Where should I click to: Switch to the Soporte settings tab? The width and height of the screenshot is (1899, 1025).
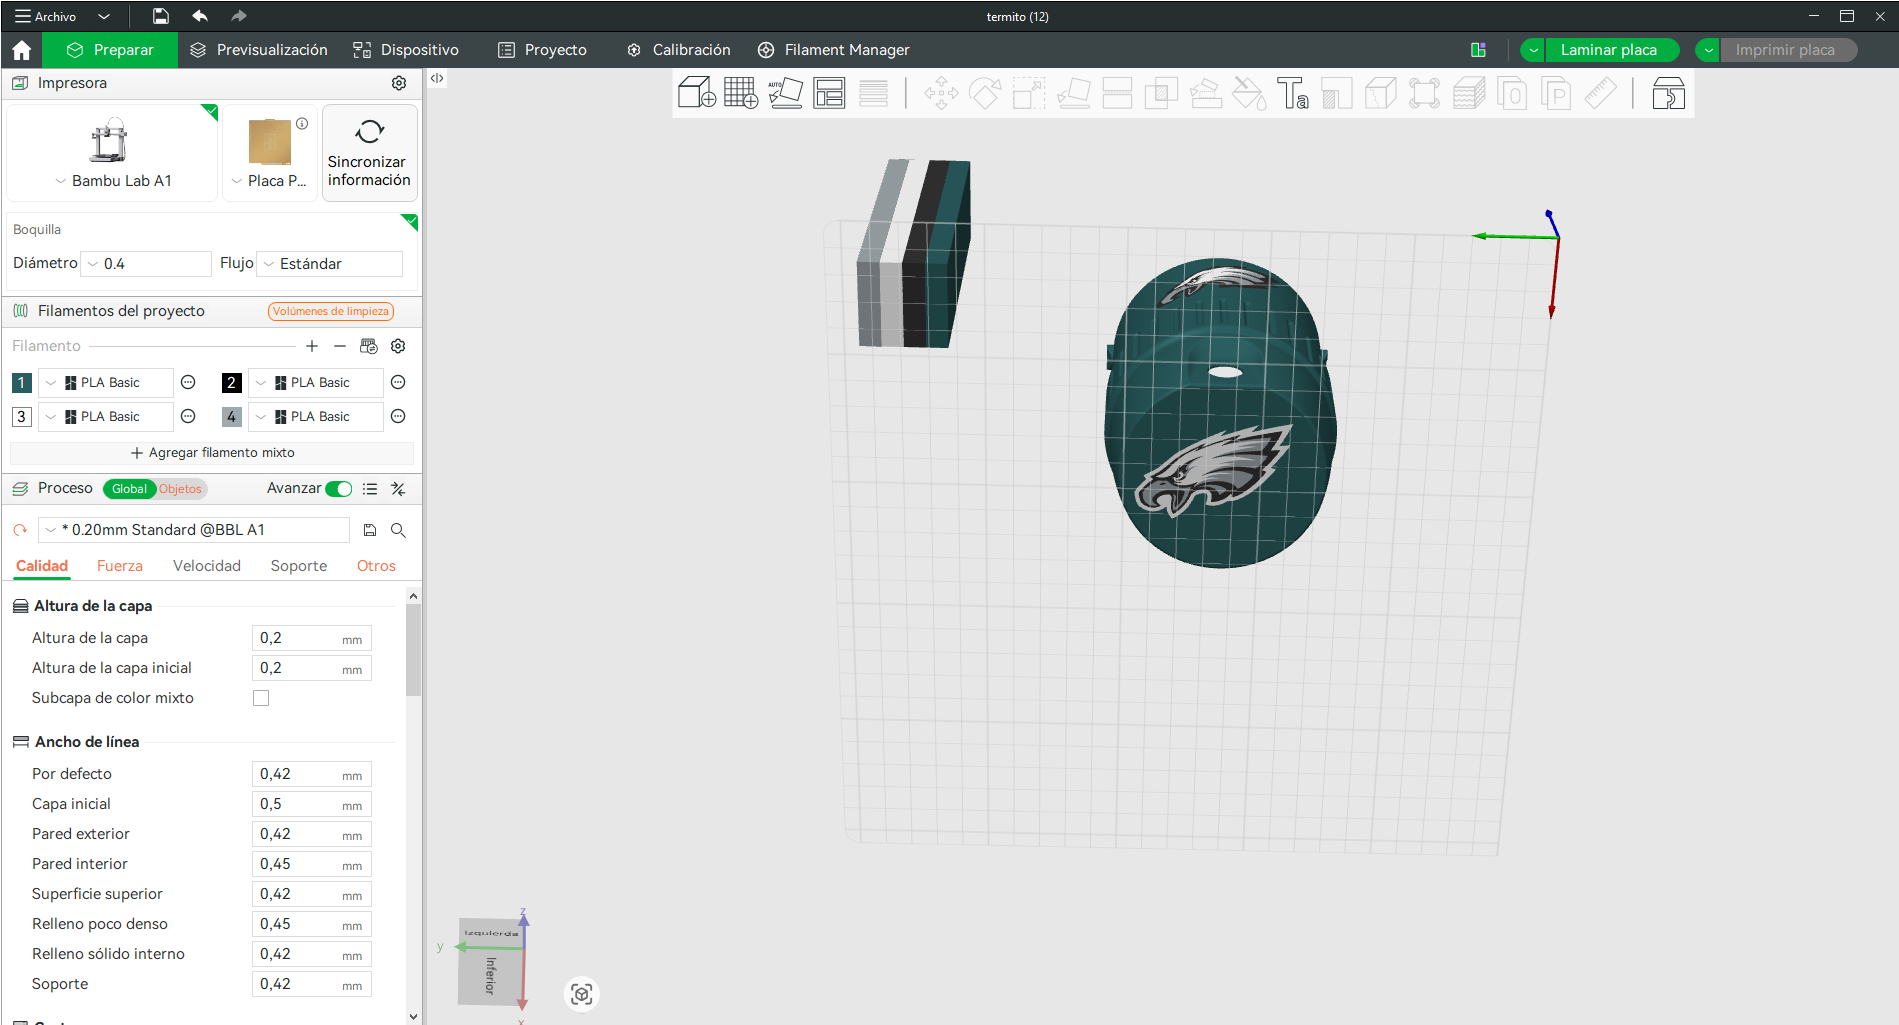[x=299, y=566]
